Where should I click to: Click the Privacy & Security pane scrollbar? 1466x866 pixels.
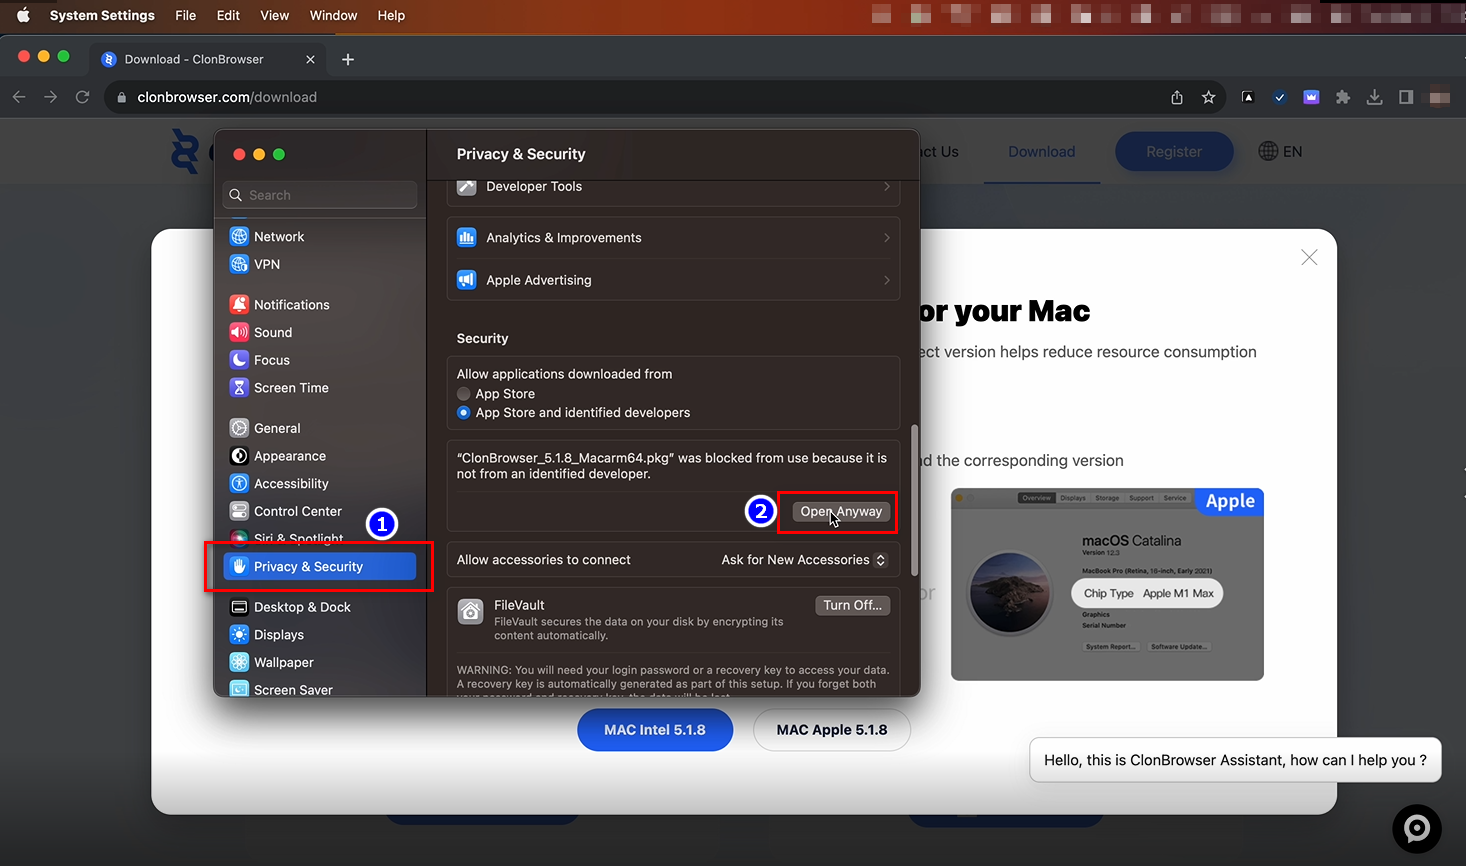[914, 500]
